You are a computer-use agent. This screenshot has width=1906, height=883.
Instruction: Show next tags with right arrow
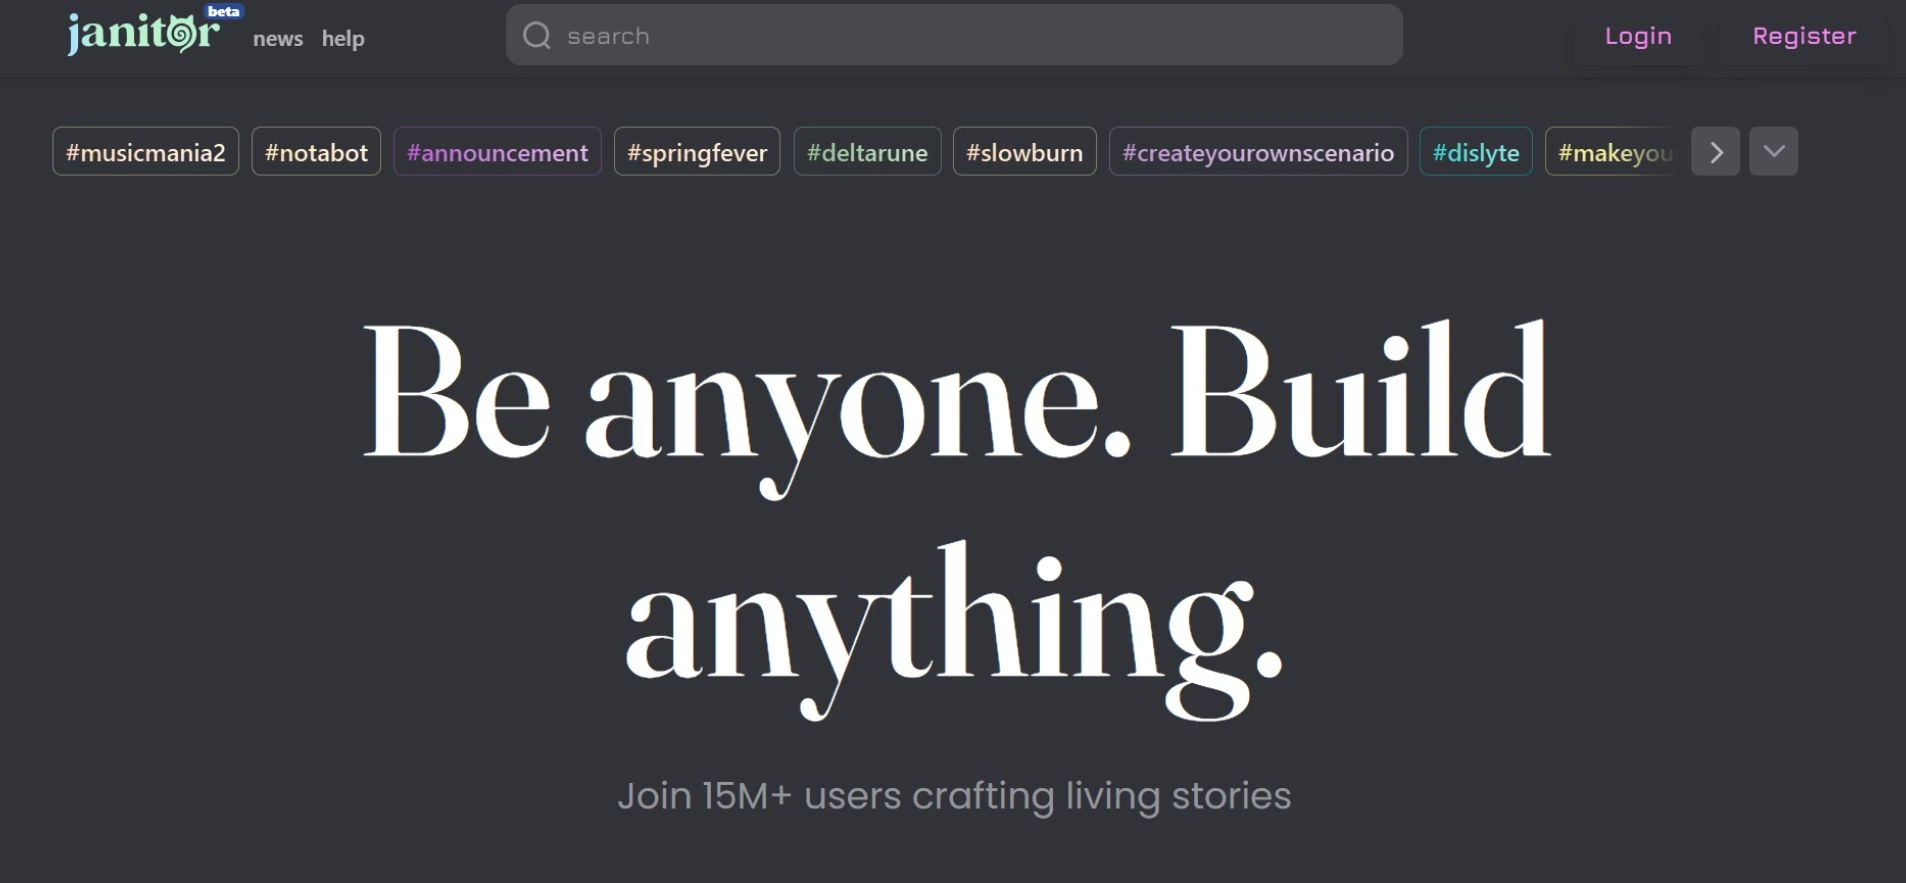pyautogui.click(x=1716, y=152)
